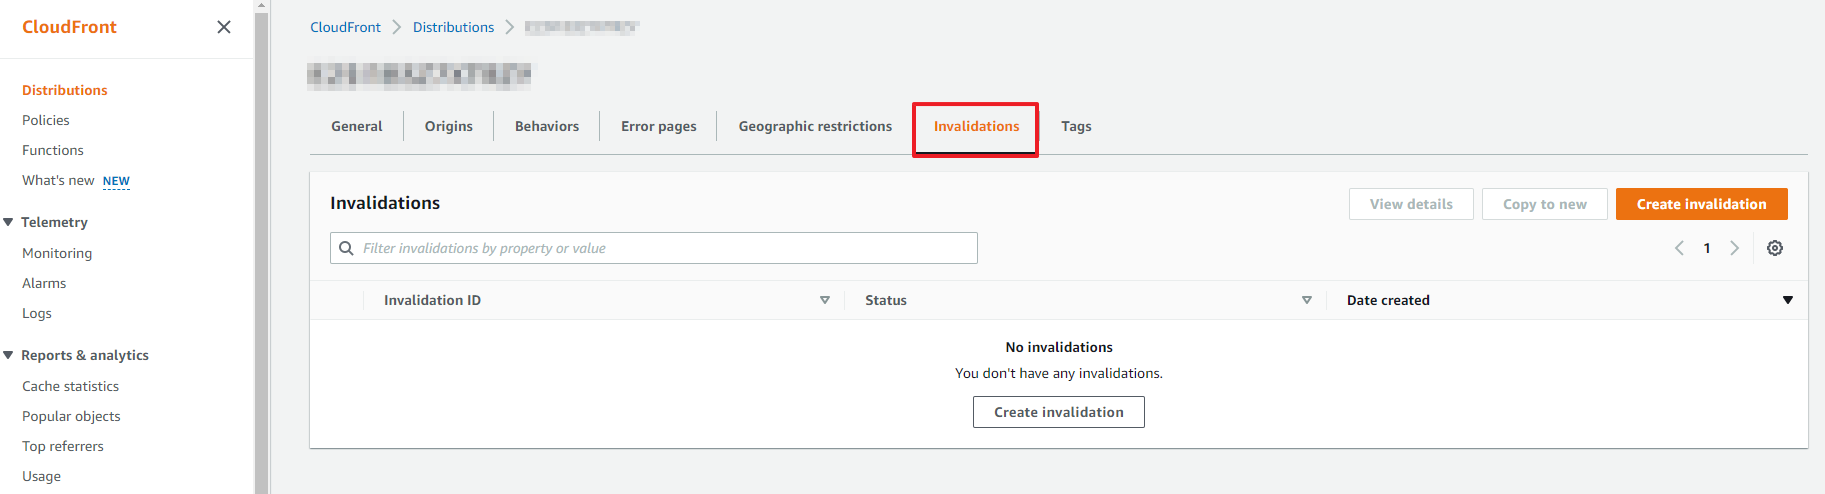Open Monitoring under Telemetry
This screenshot has width=1825, height=494.
(x=57, y=253)
